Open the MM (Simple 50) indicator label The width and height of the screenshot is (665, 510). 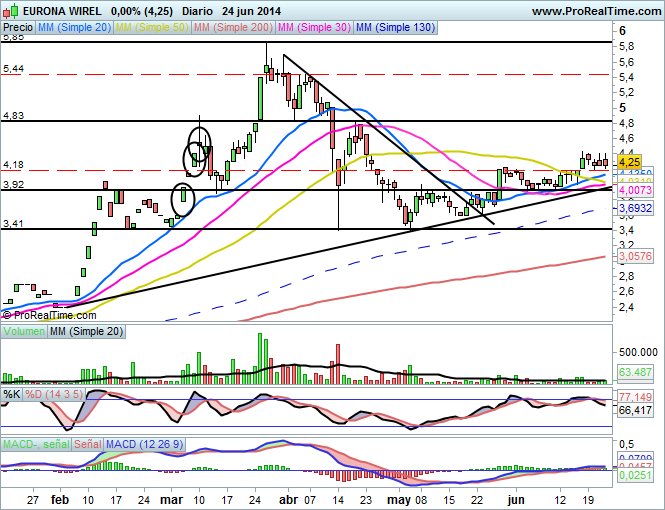pos(152,28)
